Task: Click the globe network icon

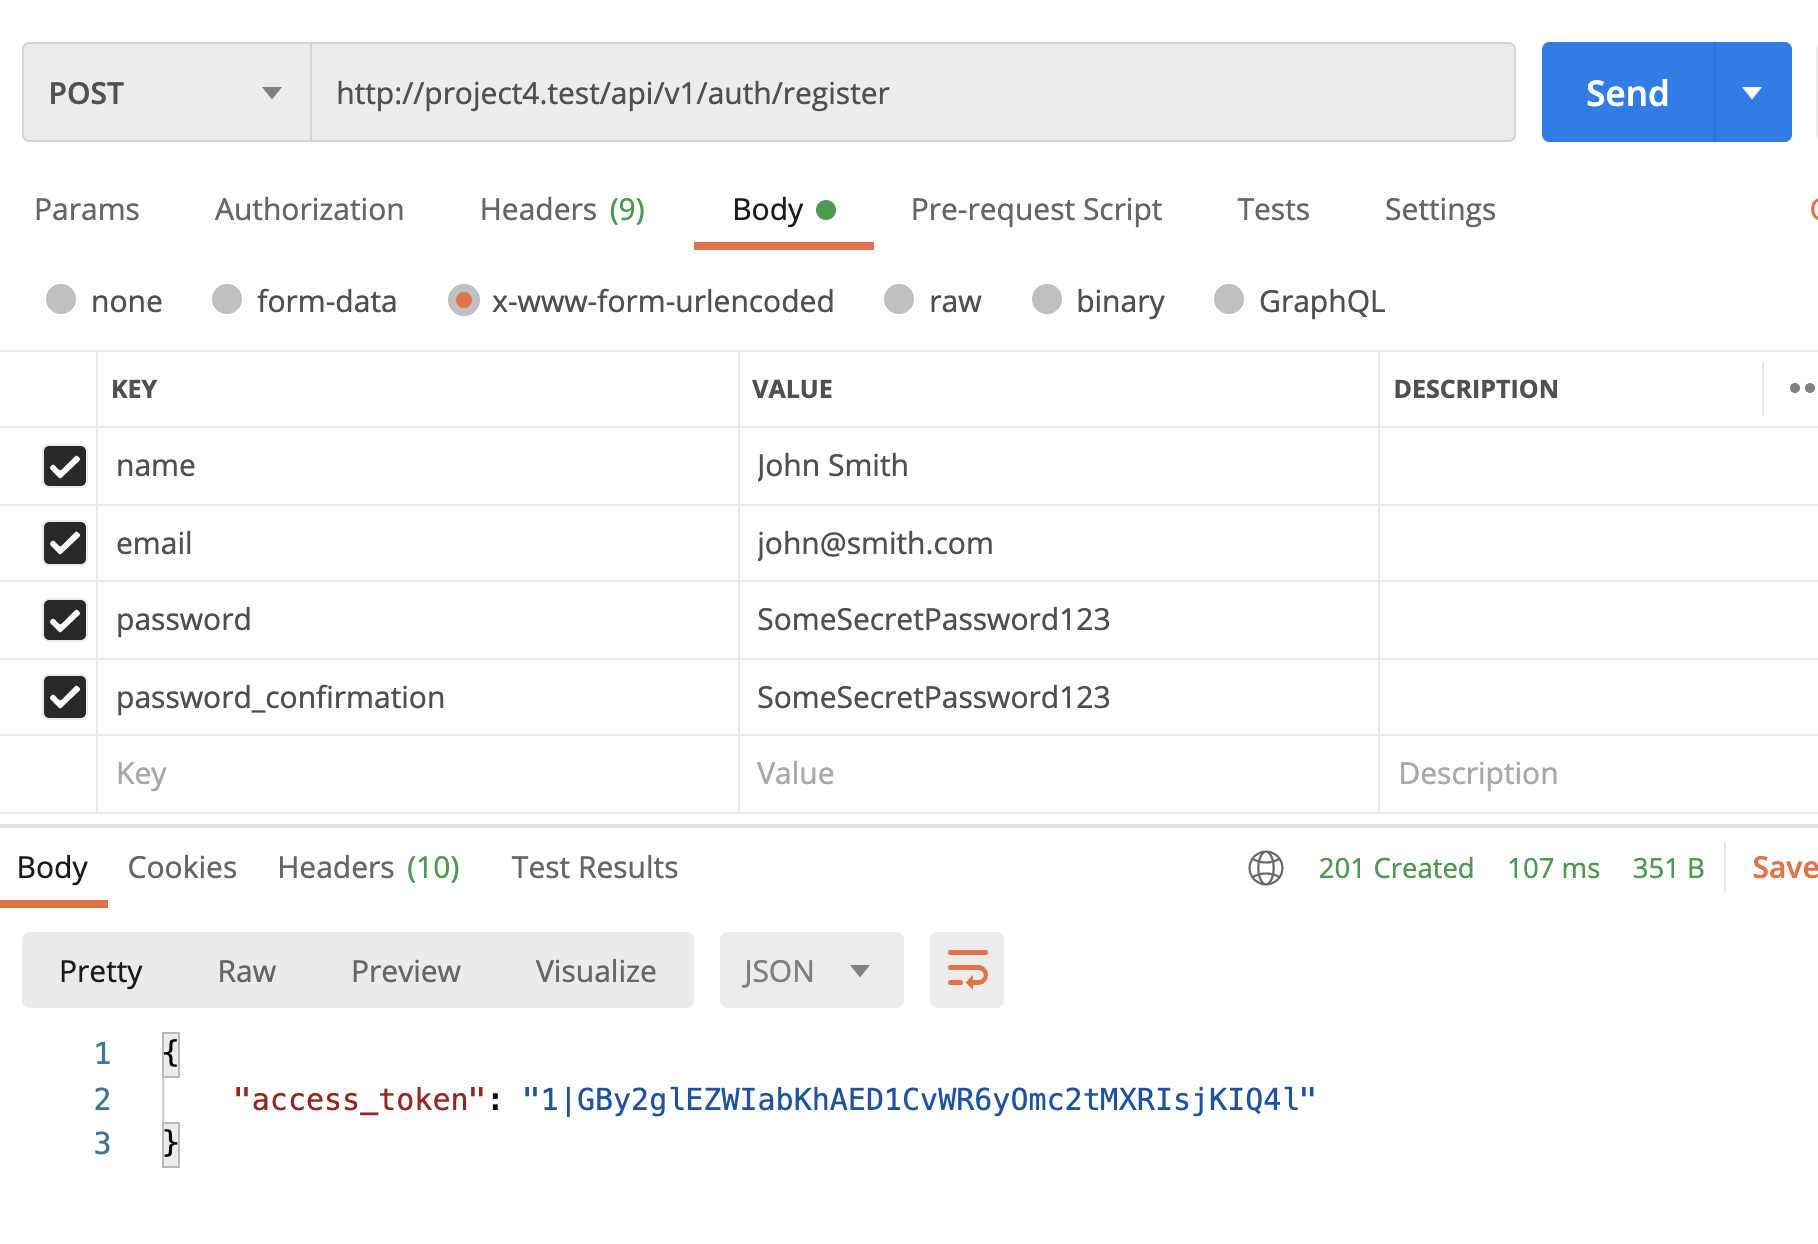Action: 1265,868
